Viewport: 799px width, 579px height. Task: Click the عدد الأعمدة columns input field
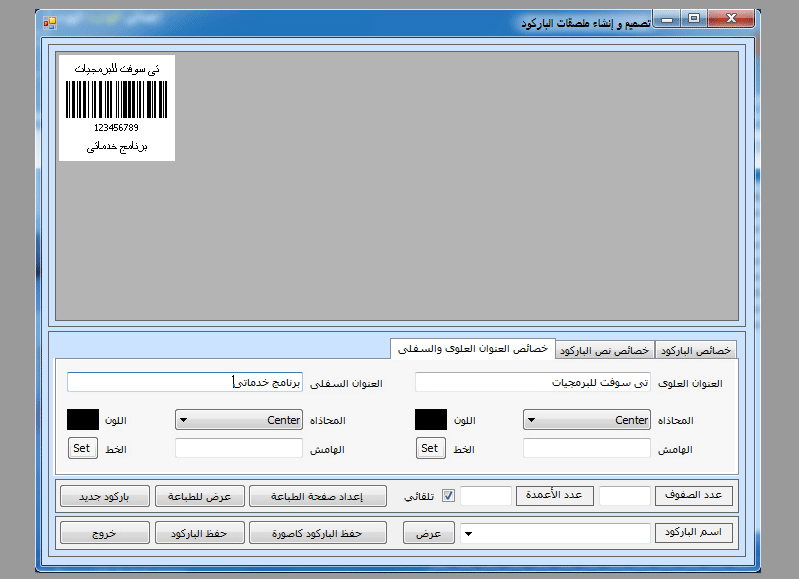click(x=486, y=495)
